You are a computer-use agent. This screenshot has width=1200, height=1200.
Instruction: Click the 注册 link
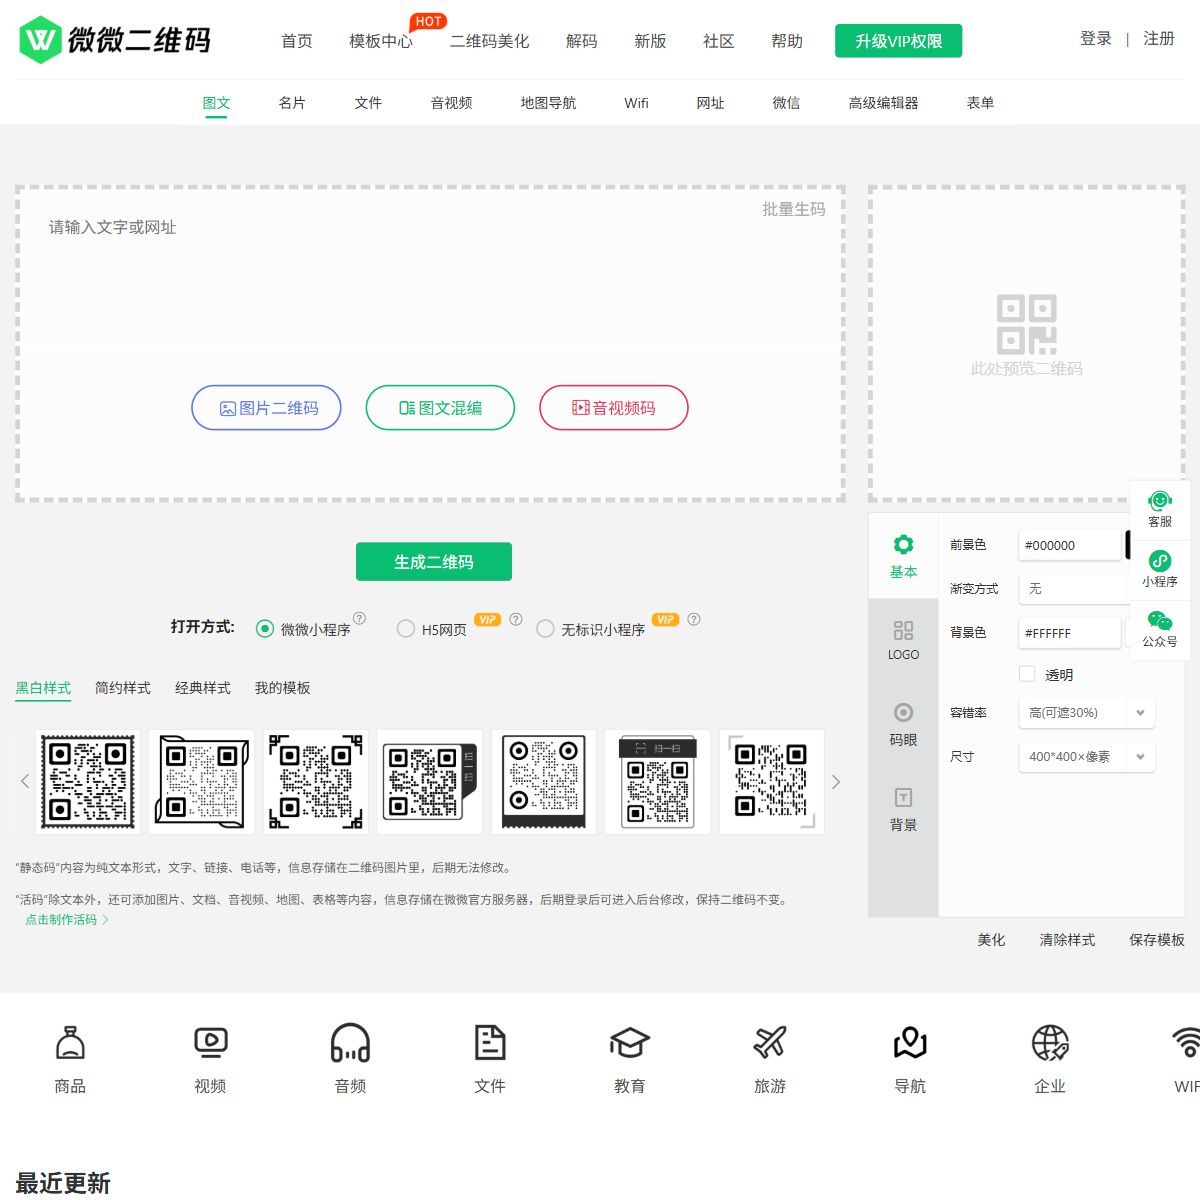pos(1159,39)
